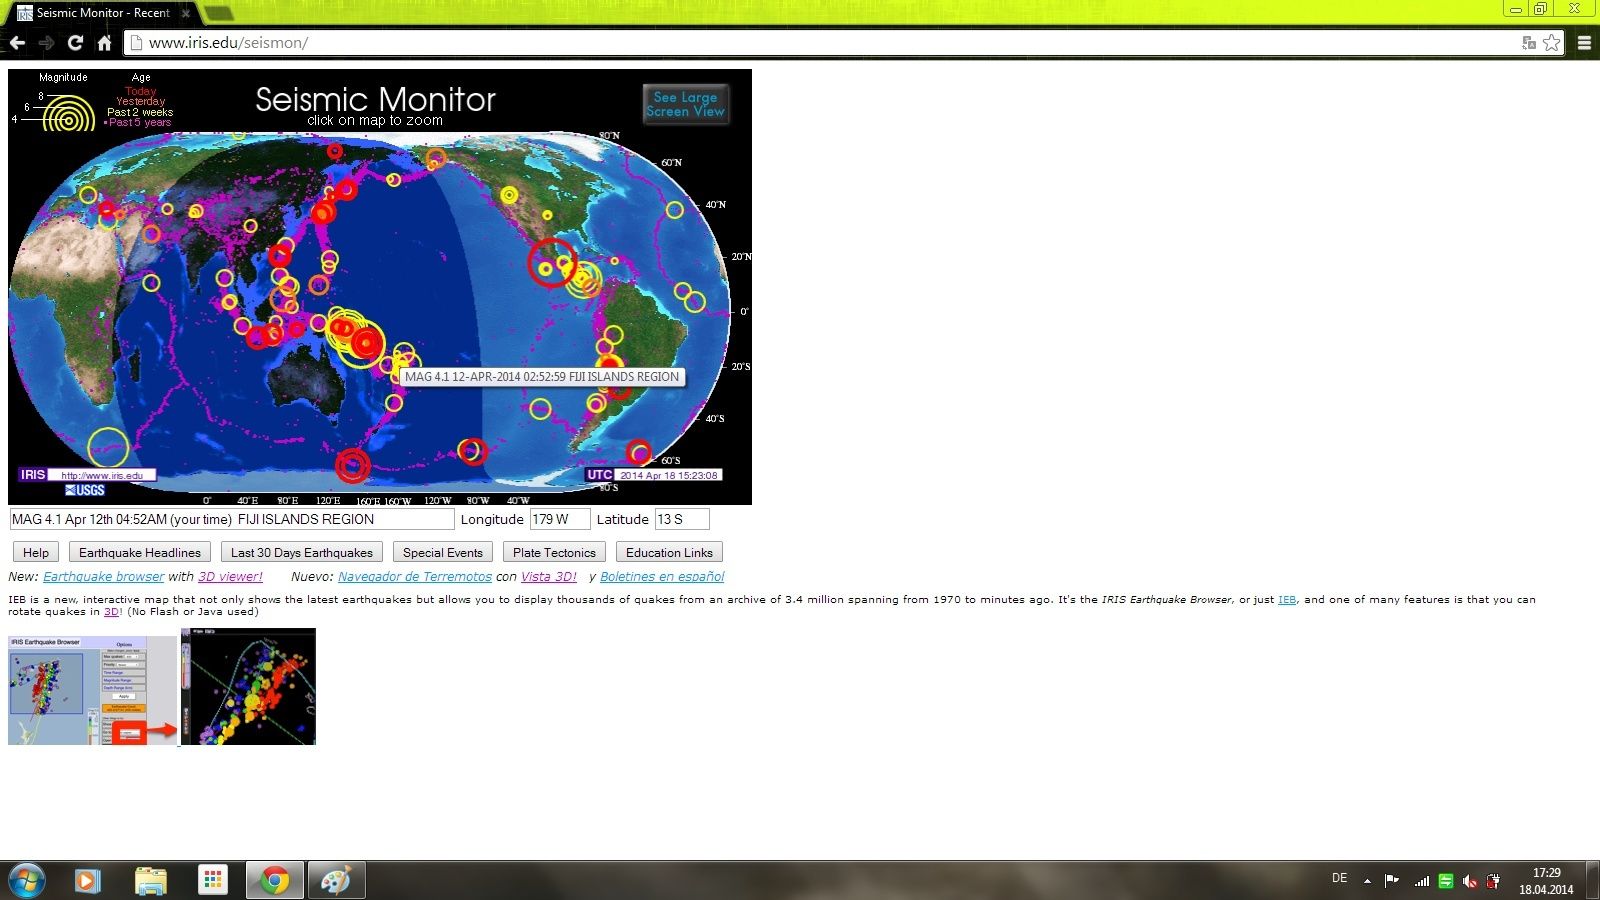Open the Boletines en español link
Viewport: 1600px width, 900px height.
(662, 577)
